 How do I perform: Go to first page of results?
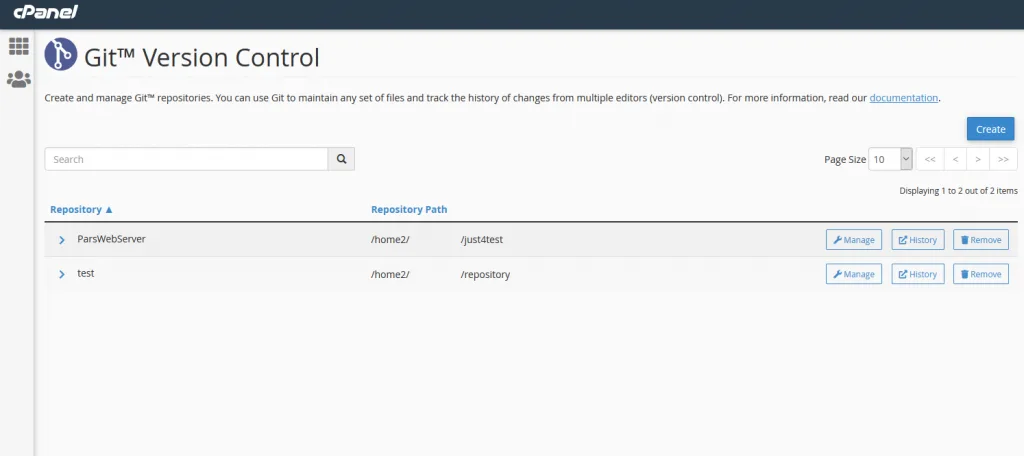(930, 159)
